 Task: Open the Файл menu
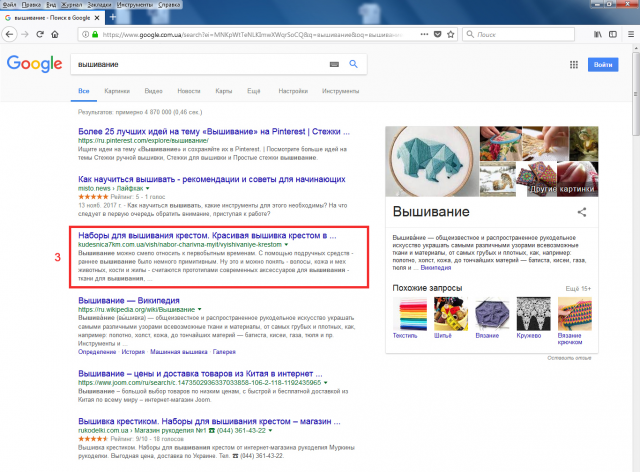pyautogui.click(x=9, y=4)
